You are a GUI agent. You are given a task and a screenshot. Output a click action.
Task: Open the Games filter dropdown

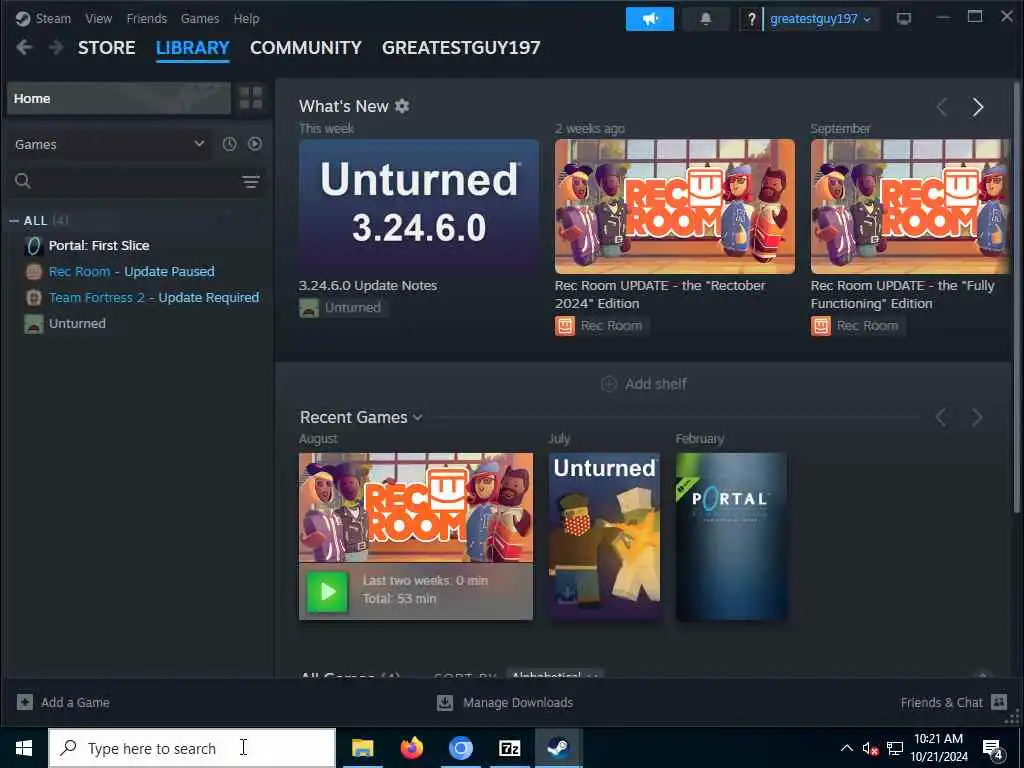[x=110, y=144]
